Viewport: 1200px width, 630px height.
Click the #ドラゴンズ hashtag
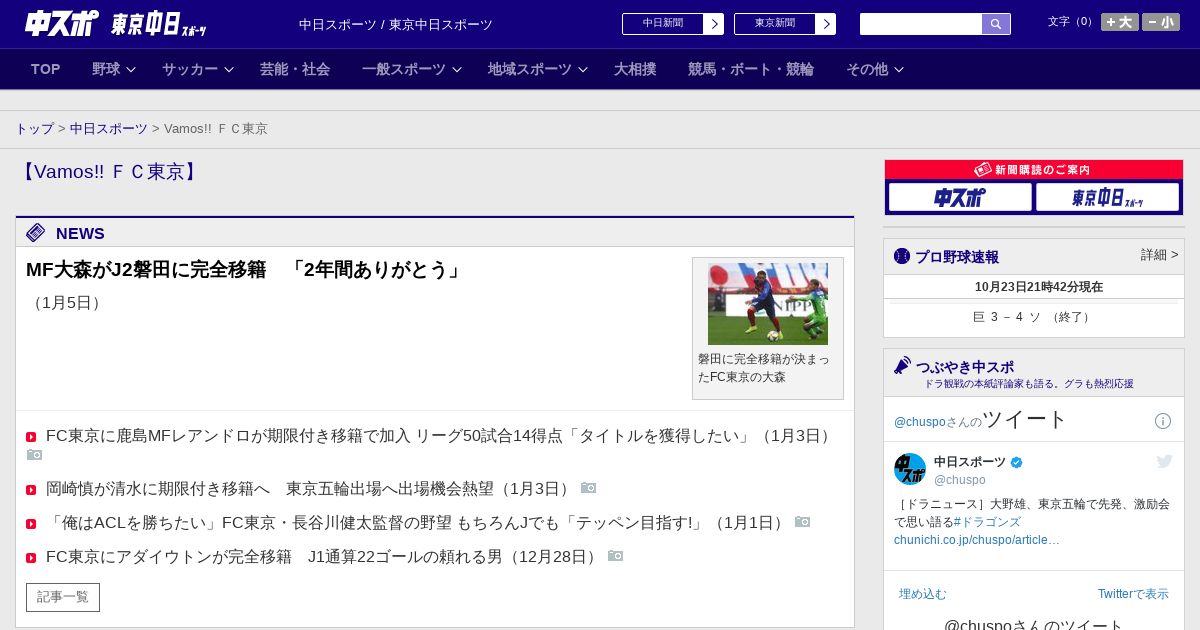pos(987,522)
